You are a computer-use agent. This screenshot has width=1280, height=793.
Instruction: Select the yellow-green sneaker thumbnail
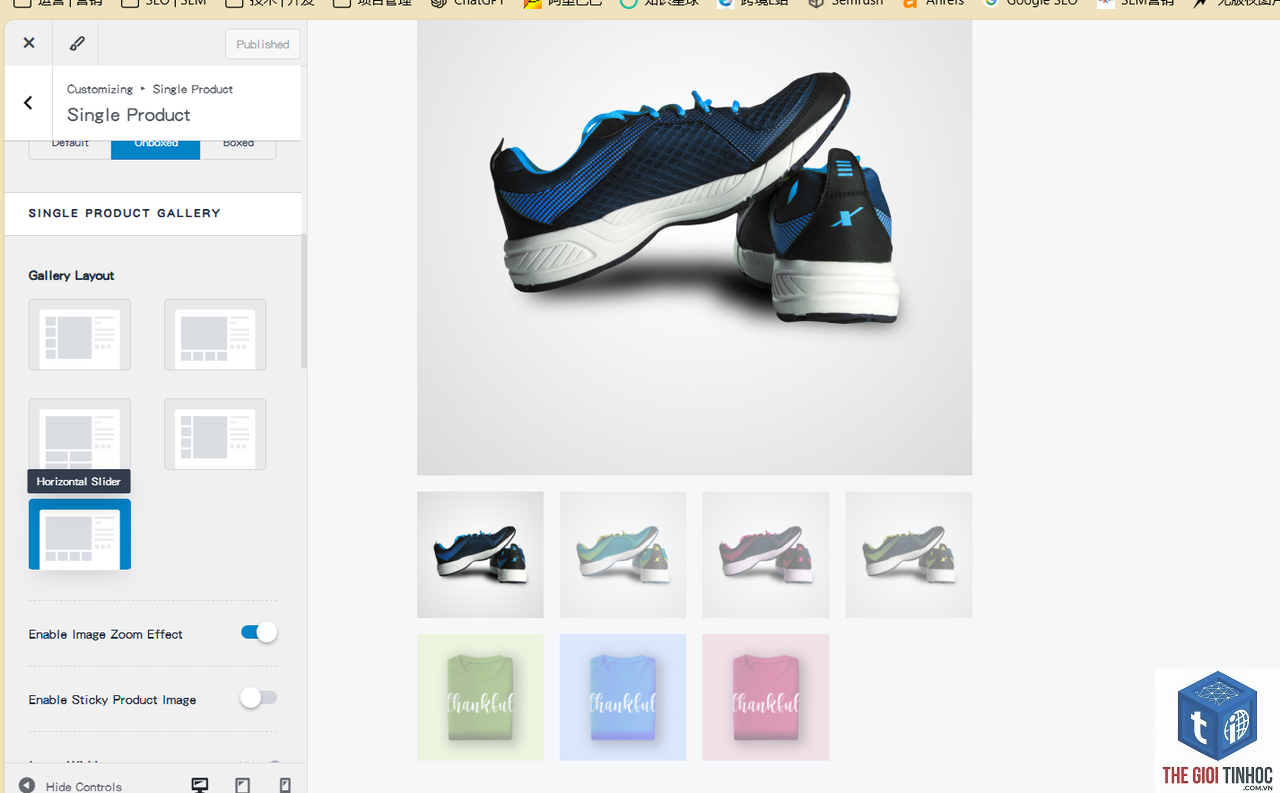point(909,554)
